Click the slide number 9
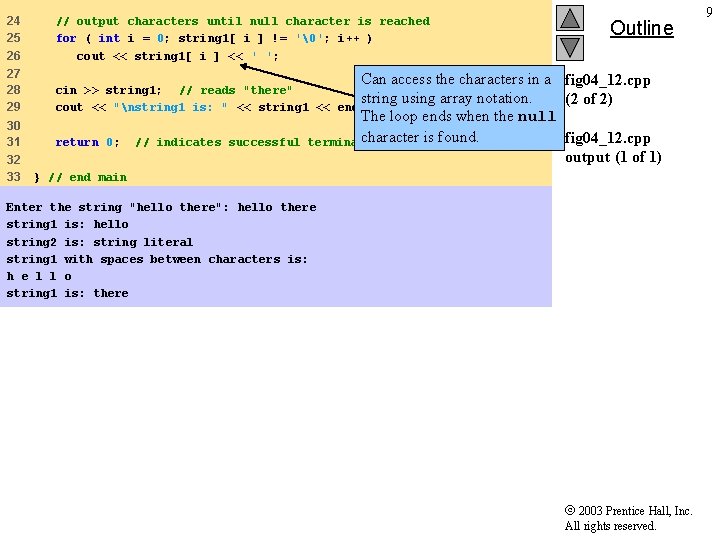The width and height of the screenshot is (720, 540). click(709, 12)
